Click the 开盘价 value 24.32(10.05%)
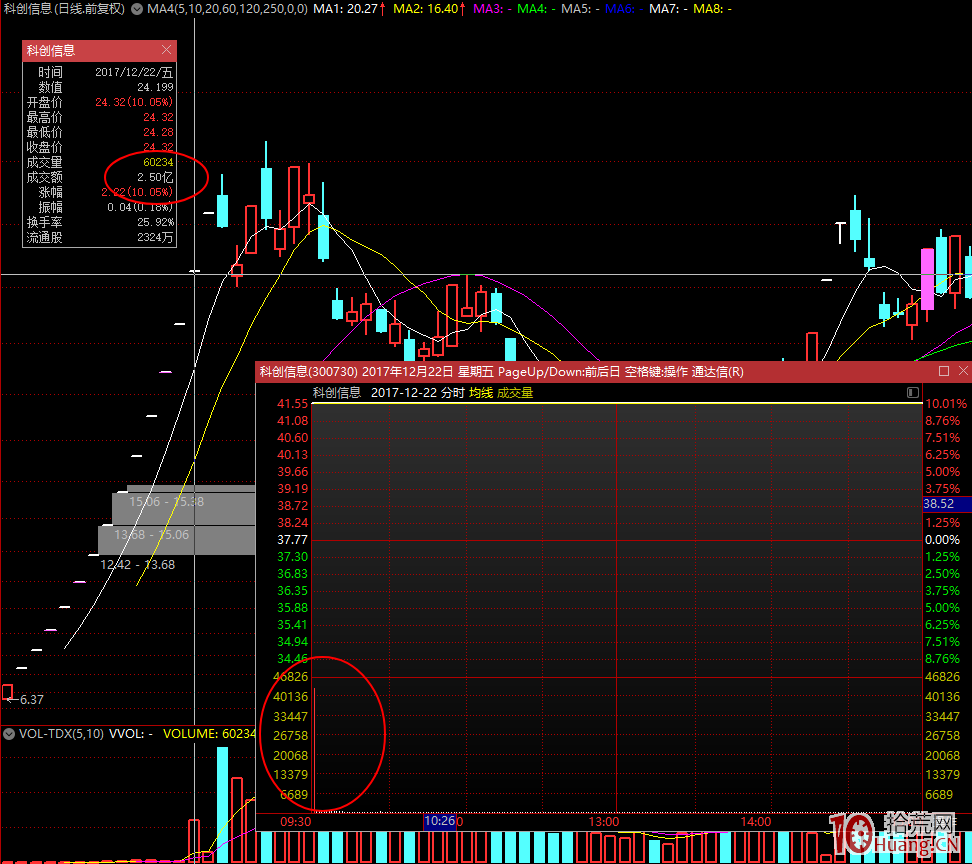 click(134, 102)
